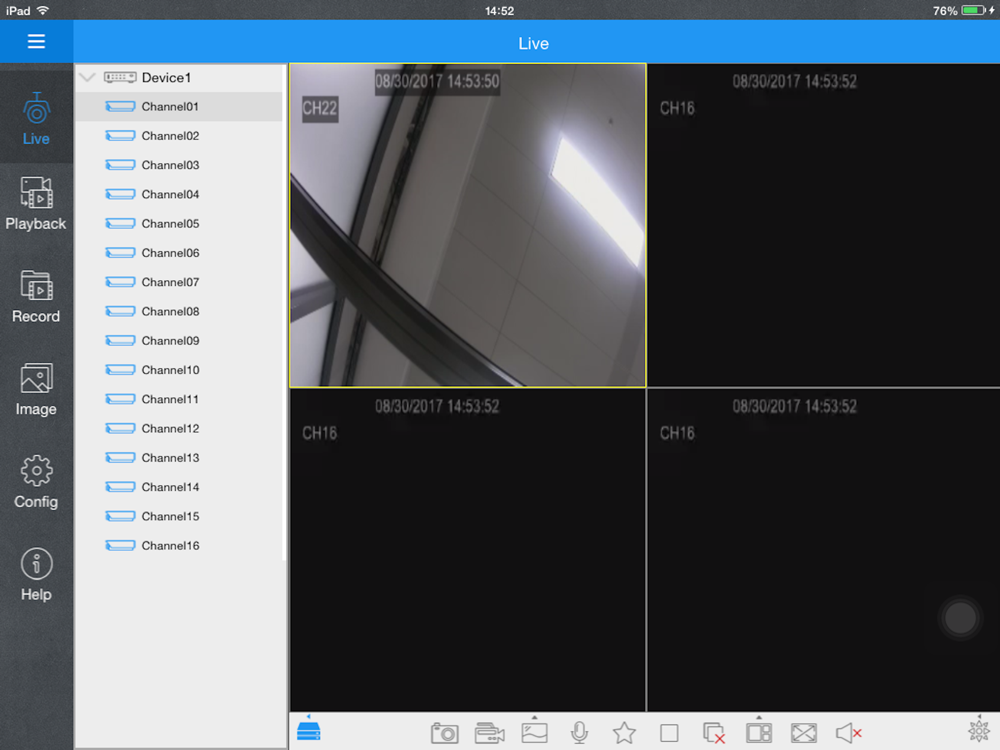Image resolution: width=1000 pixels, height=750 pixels.
Task: Select Channel14 in the device tree
Action: tap(179, 487)
